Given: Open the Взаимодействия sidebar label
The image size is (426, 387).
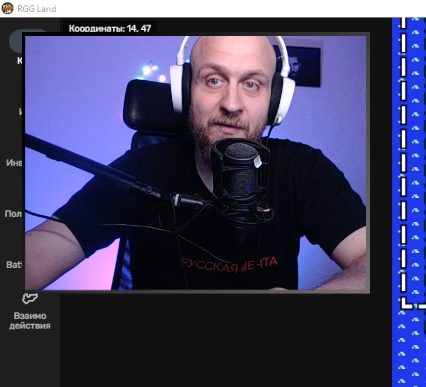Looking at the screenshot, I should (30, 321).
